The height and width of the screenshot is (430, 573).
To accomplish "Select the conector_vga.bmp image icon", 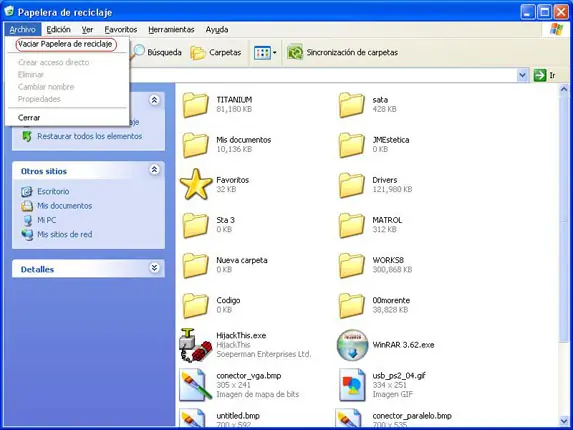I will click(x=195, y=385).
